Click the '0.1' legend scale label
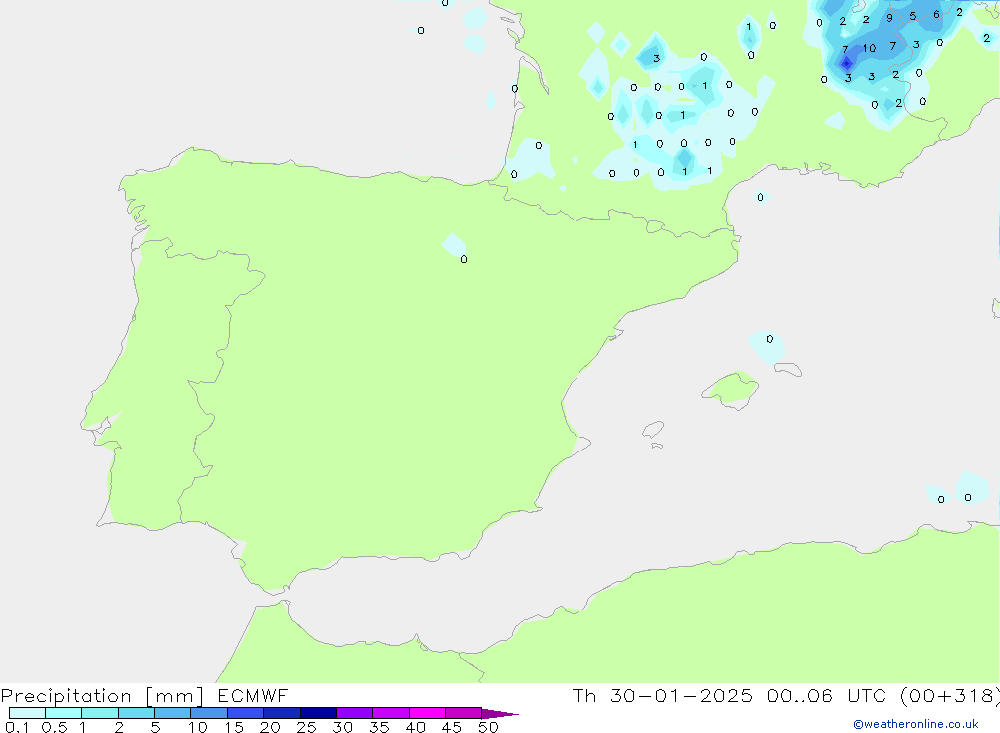Screen dimensions: 1000x733 (17, 727)
